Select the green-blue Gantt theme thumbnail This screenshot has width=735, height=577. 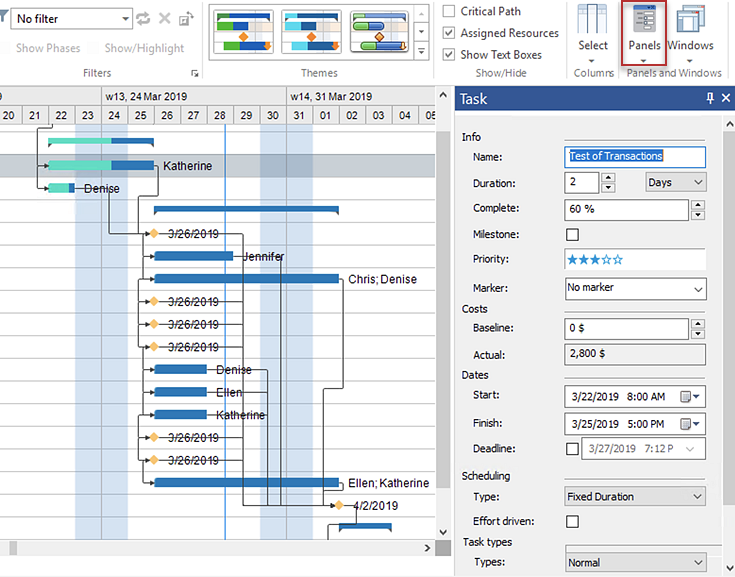coord(243,32)
